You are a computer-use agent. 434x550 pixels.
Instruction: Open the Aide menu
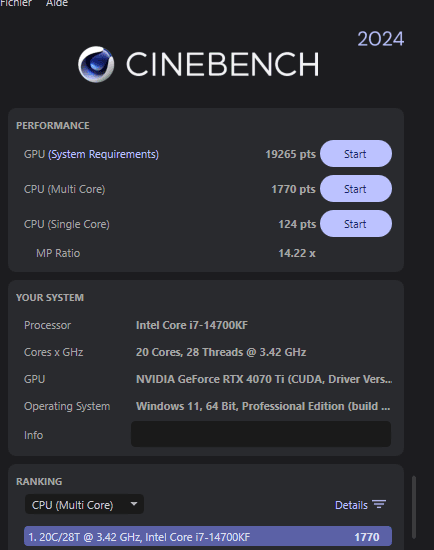click(57, 3)
